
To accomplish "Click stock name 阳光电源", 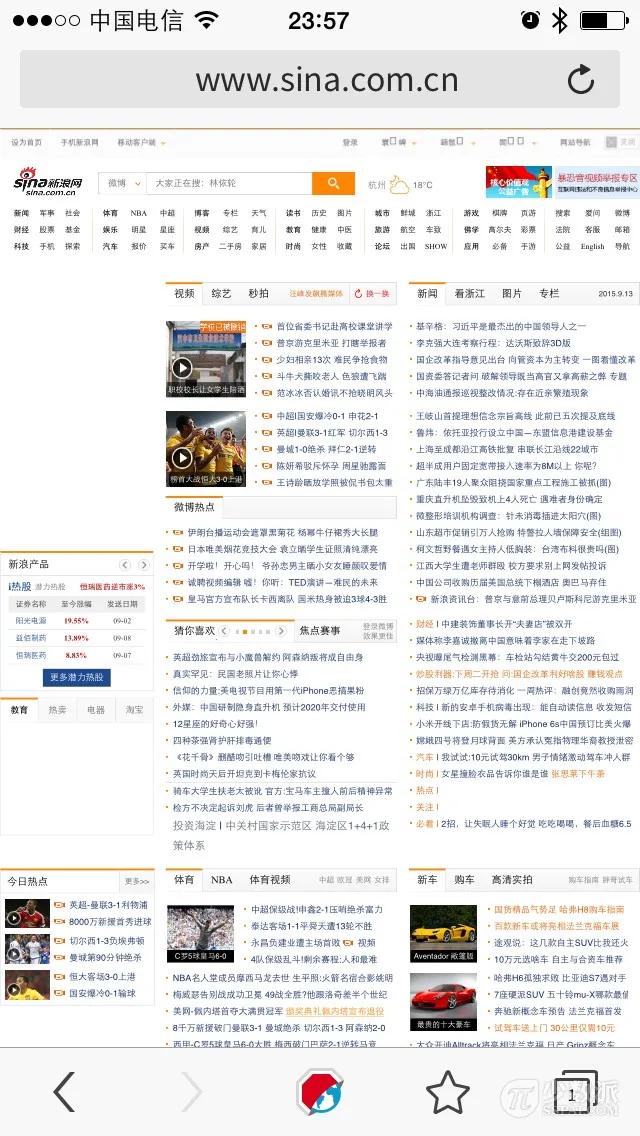I will coord(31,621).
